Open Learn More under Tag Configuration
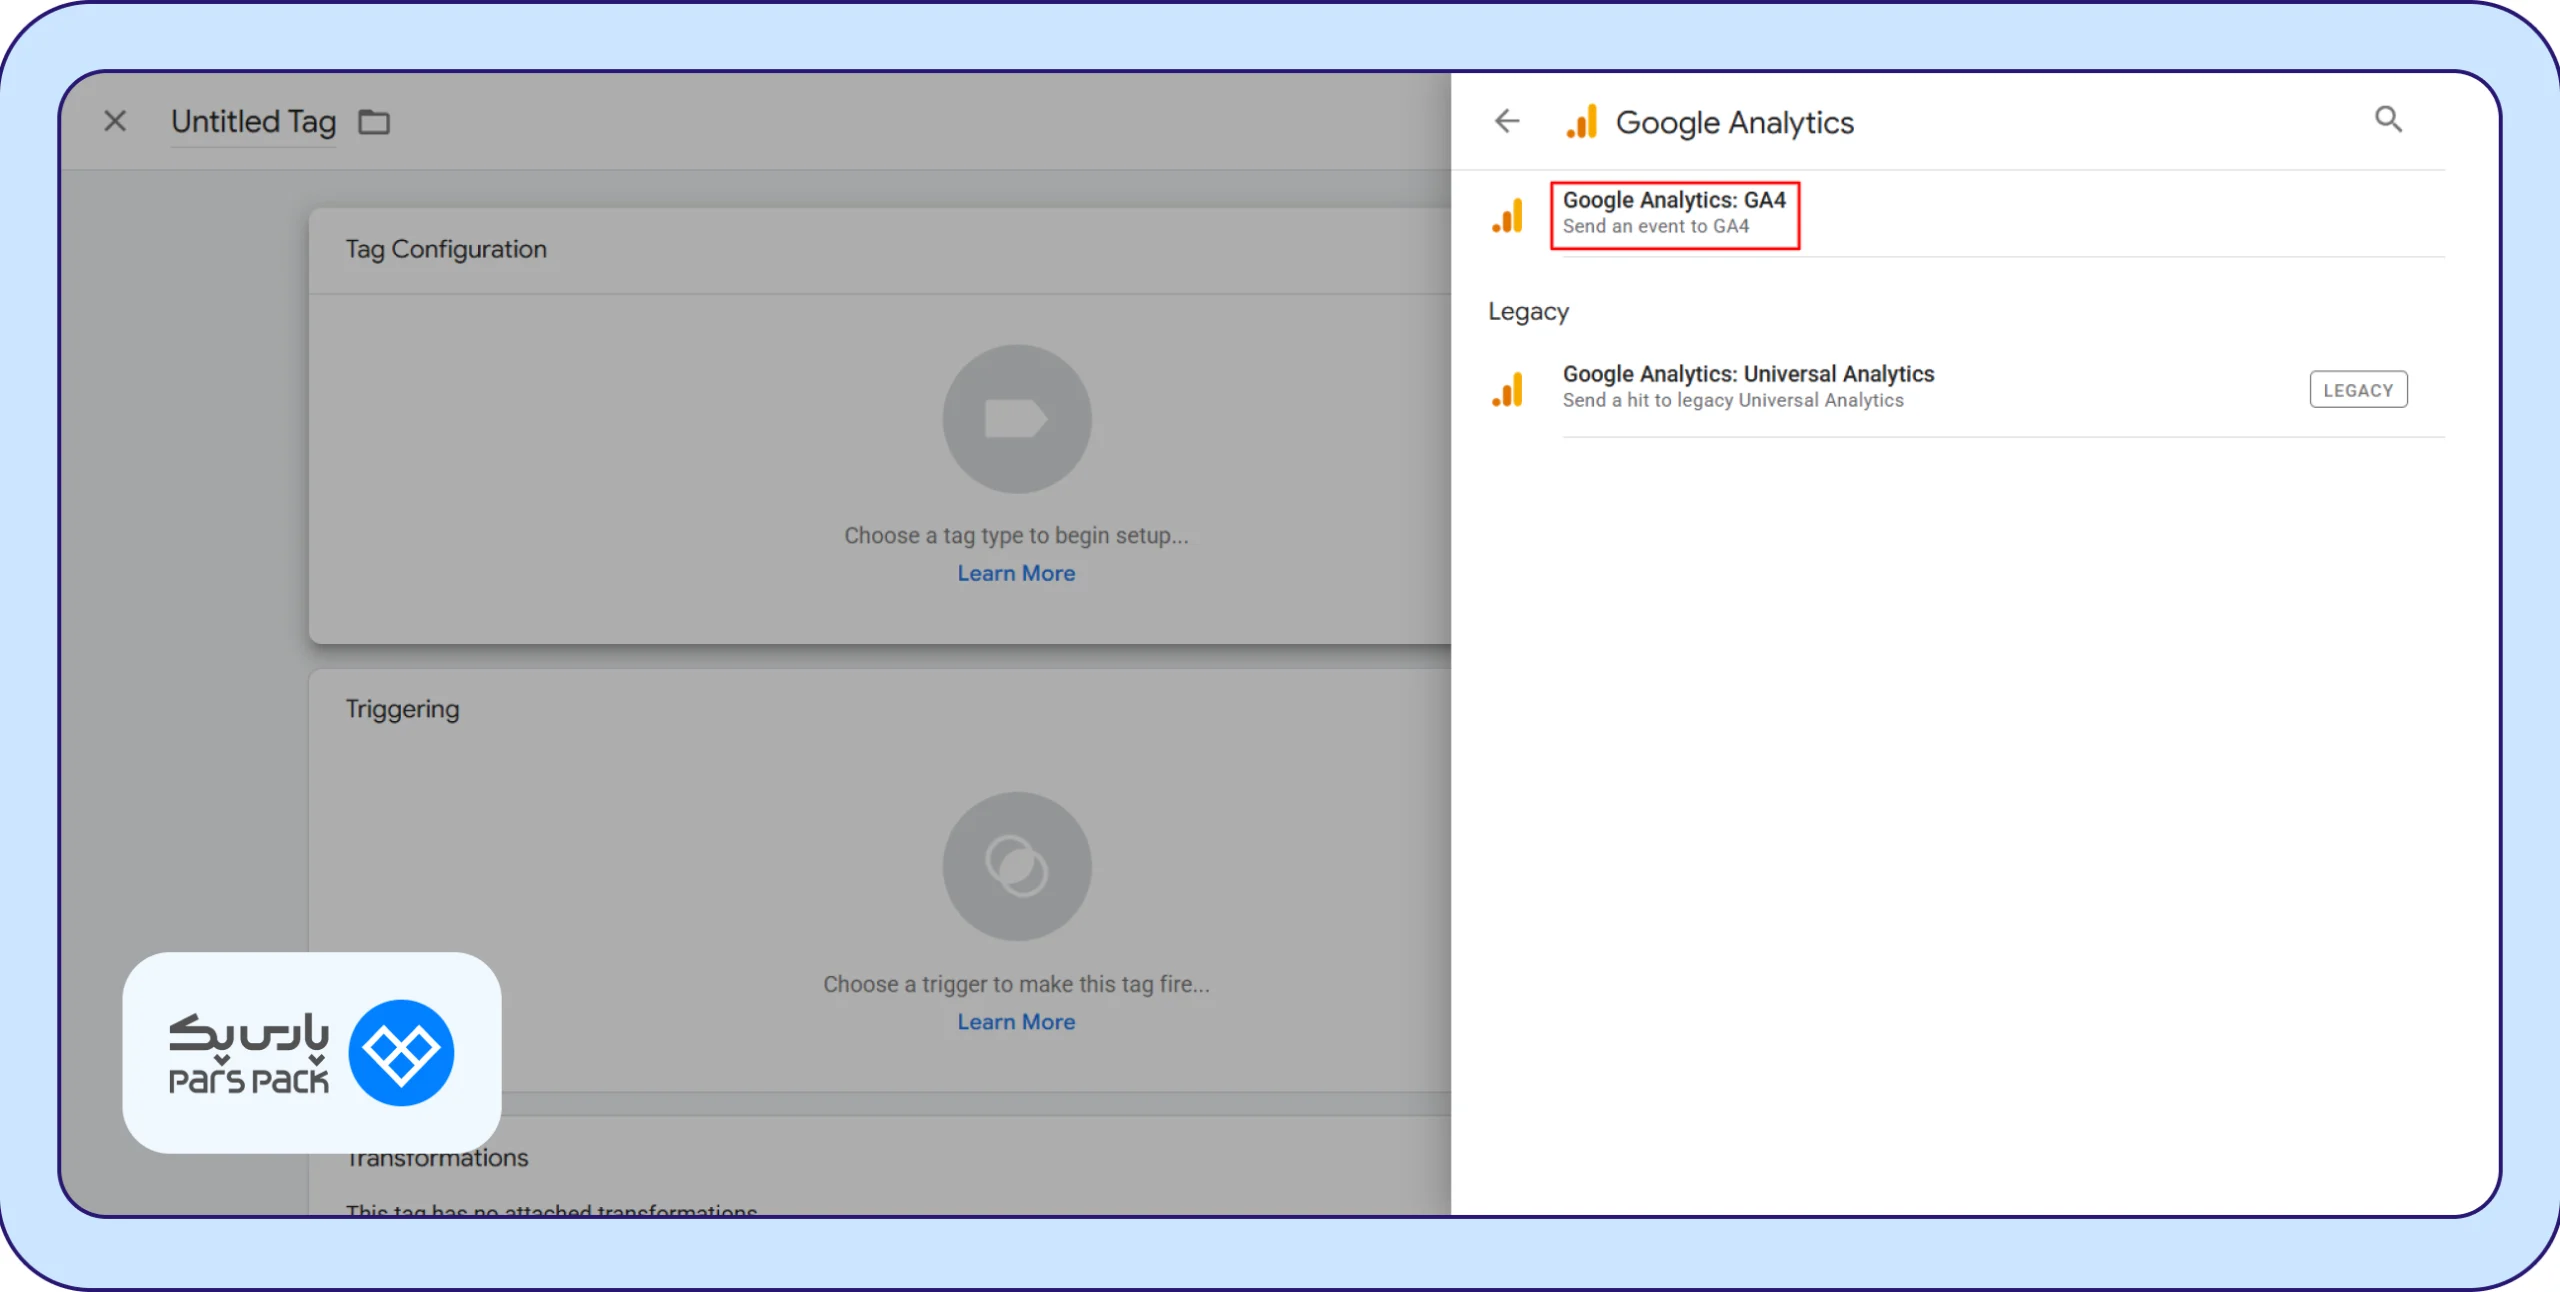 1016,573
